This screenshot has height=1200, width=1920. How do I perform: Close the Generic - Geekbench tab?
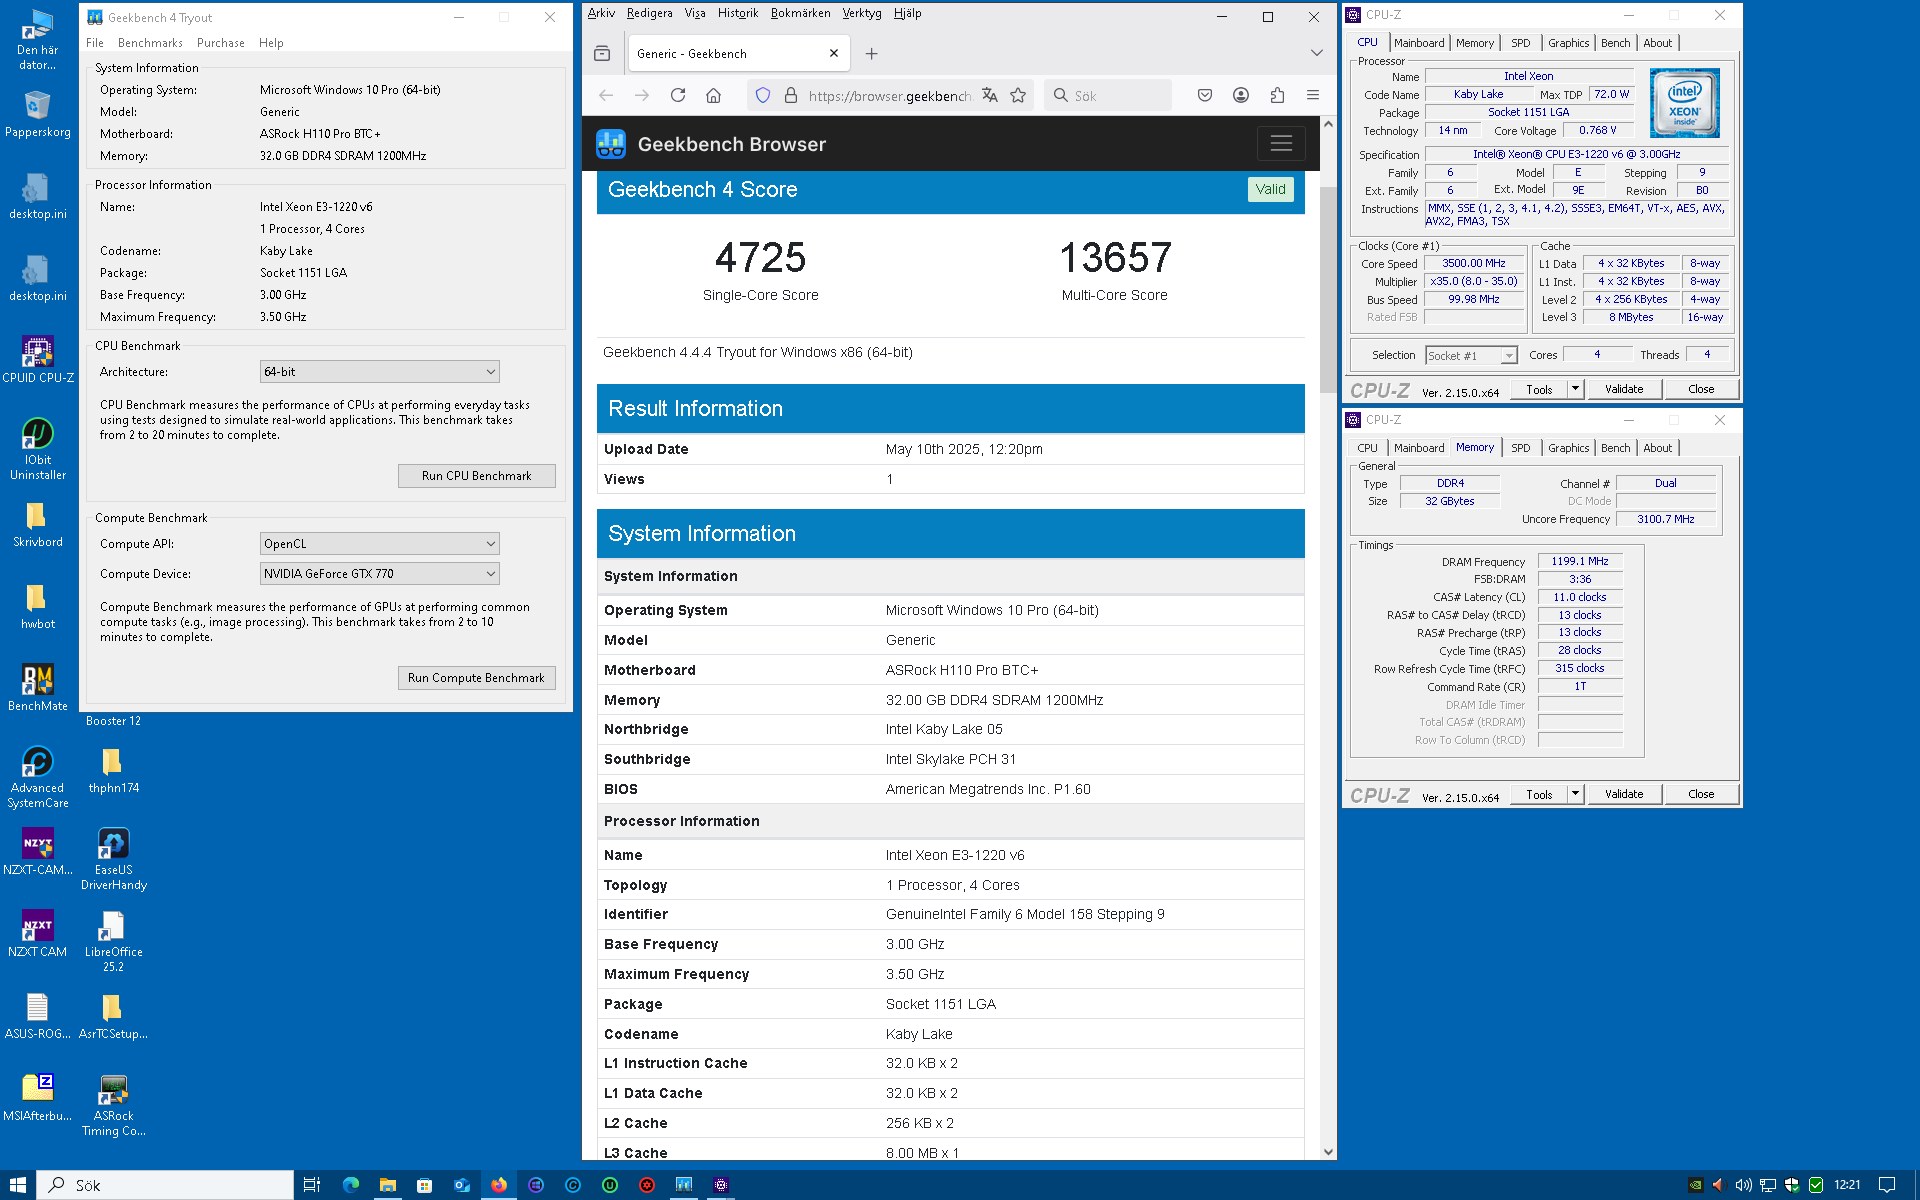[x=834, y=54]
